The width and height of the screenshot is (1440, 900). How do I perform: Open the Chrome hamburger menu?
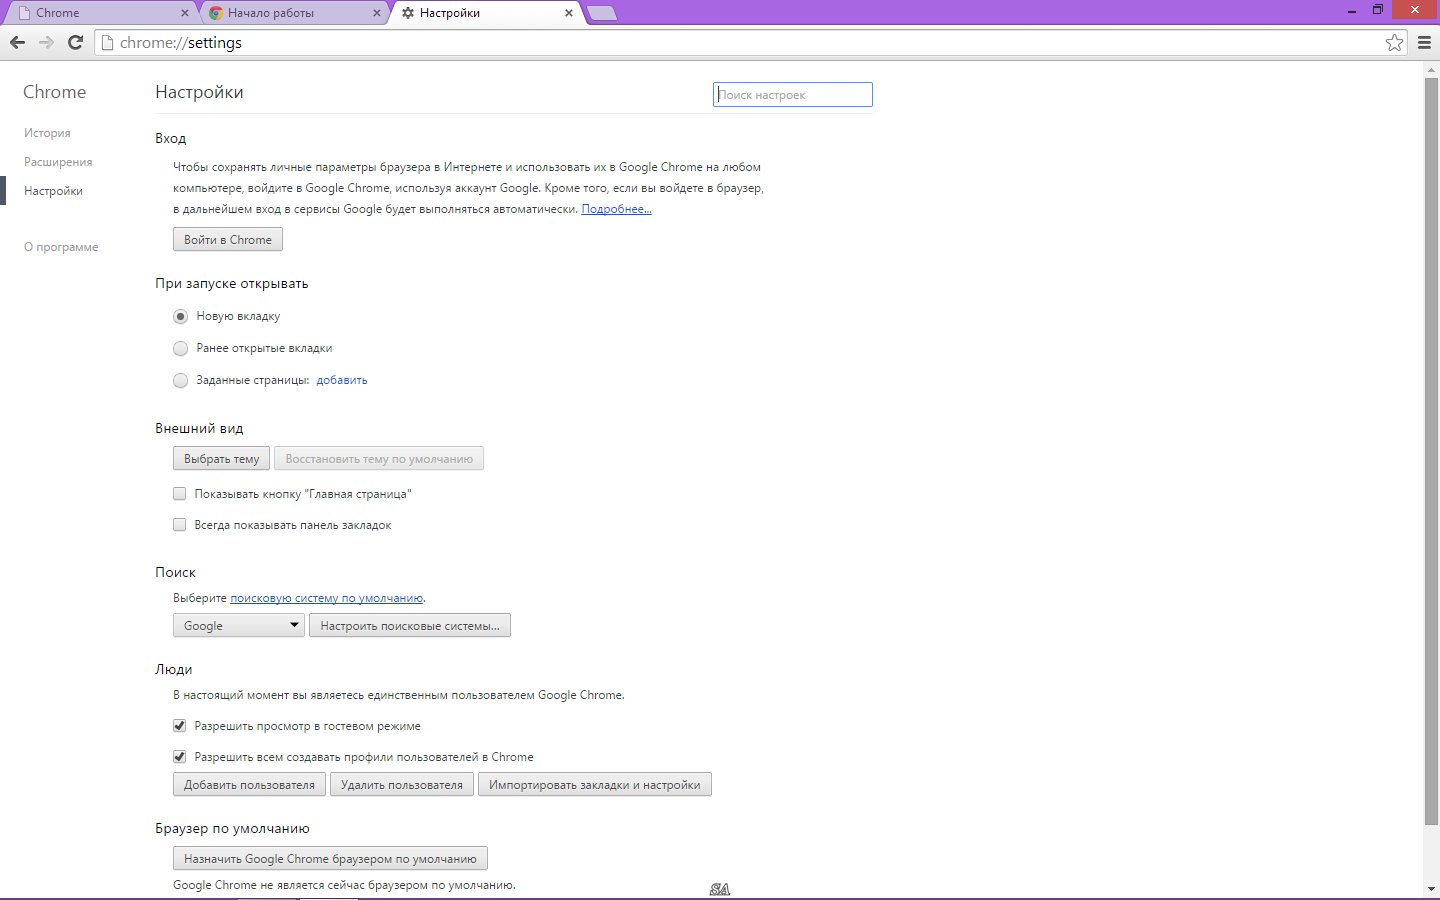click(x=1425, y=42)
